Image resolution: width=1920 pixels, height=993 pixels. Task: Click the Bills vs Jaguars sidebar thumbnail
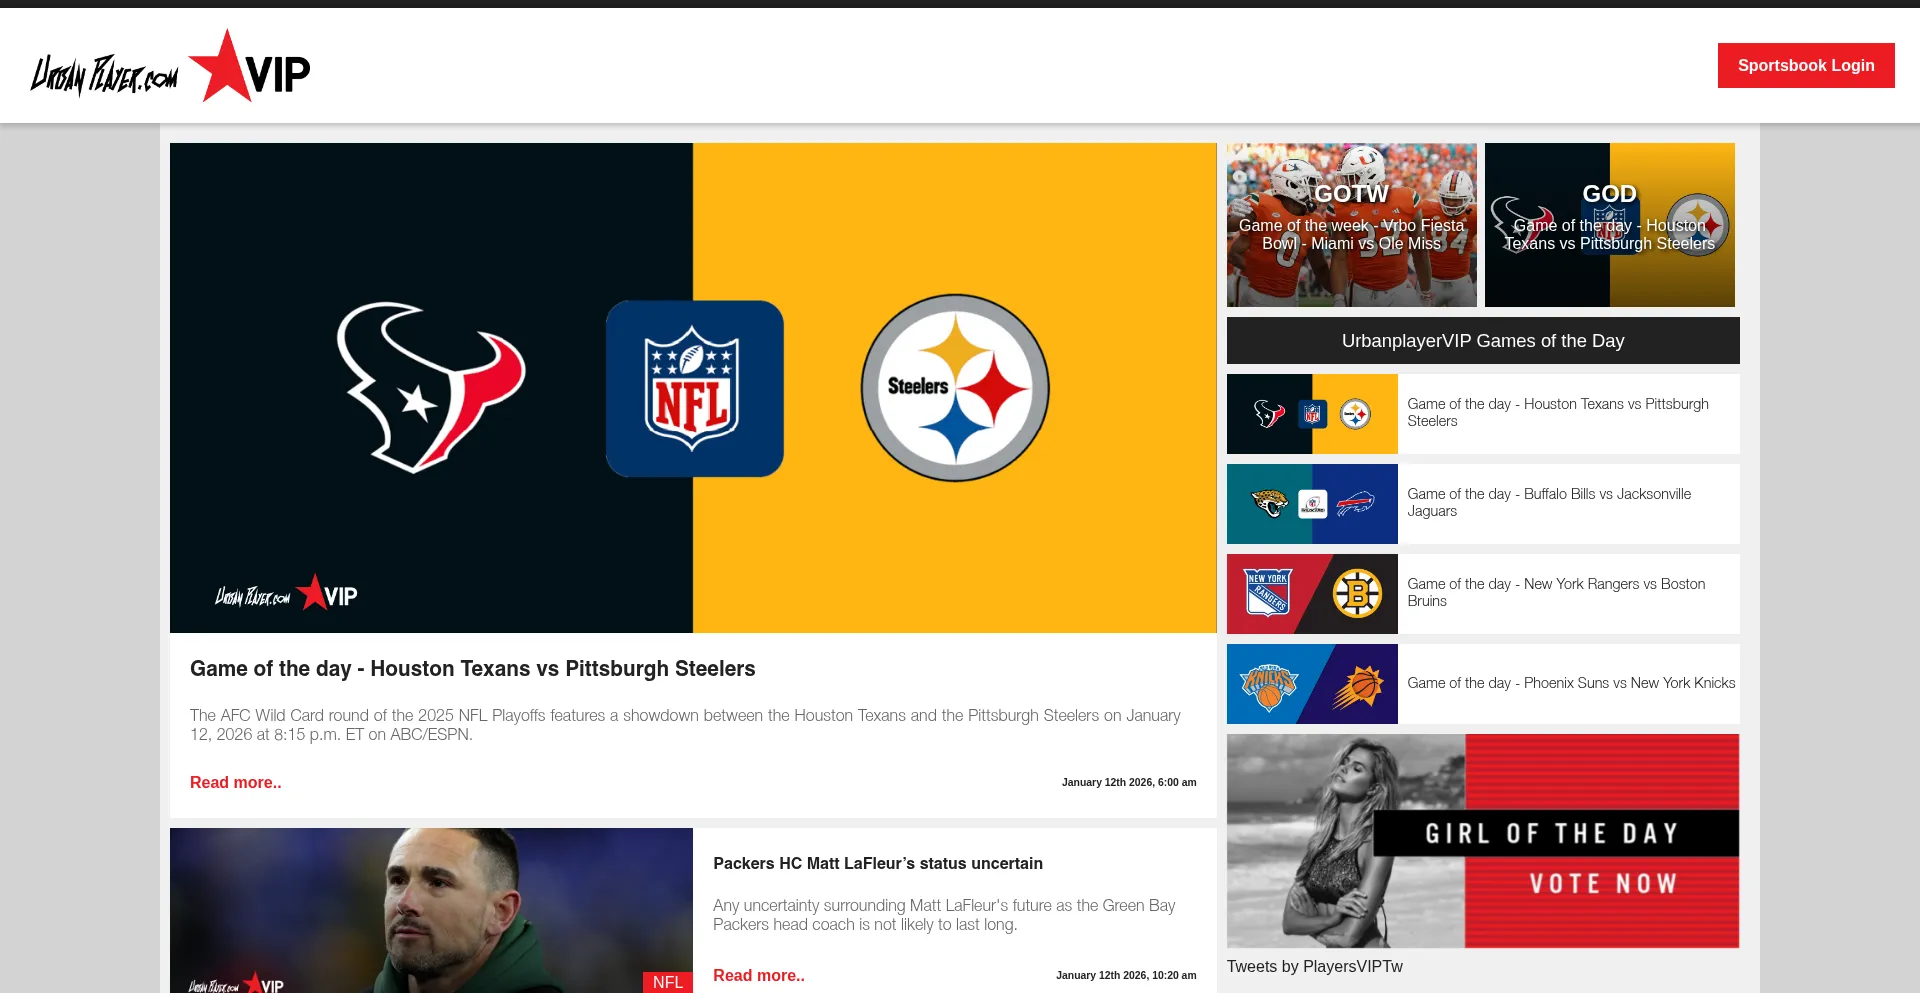click(1312, 504)
